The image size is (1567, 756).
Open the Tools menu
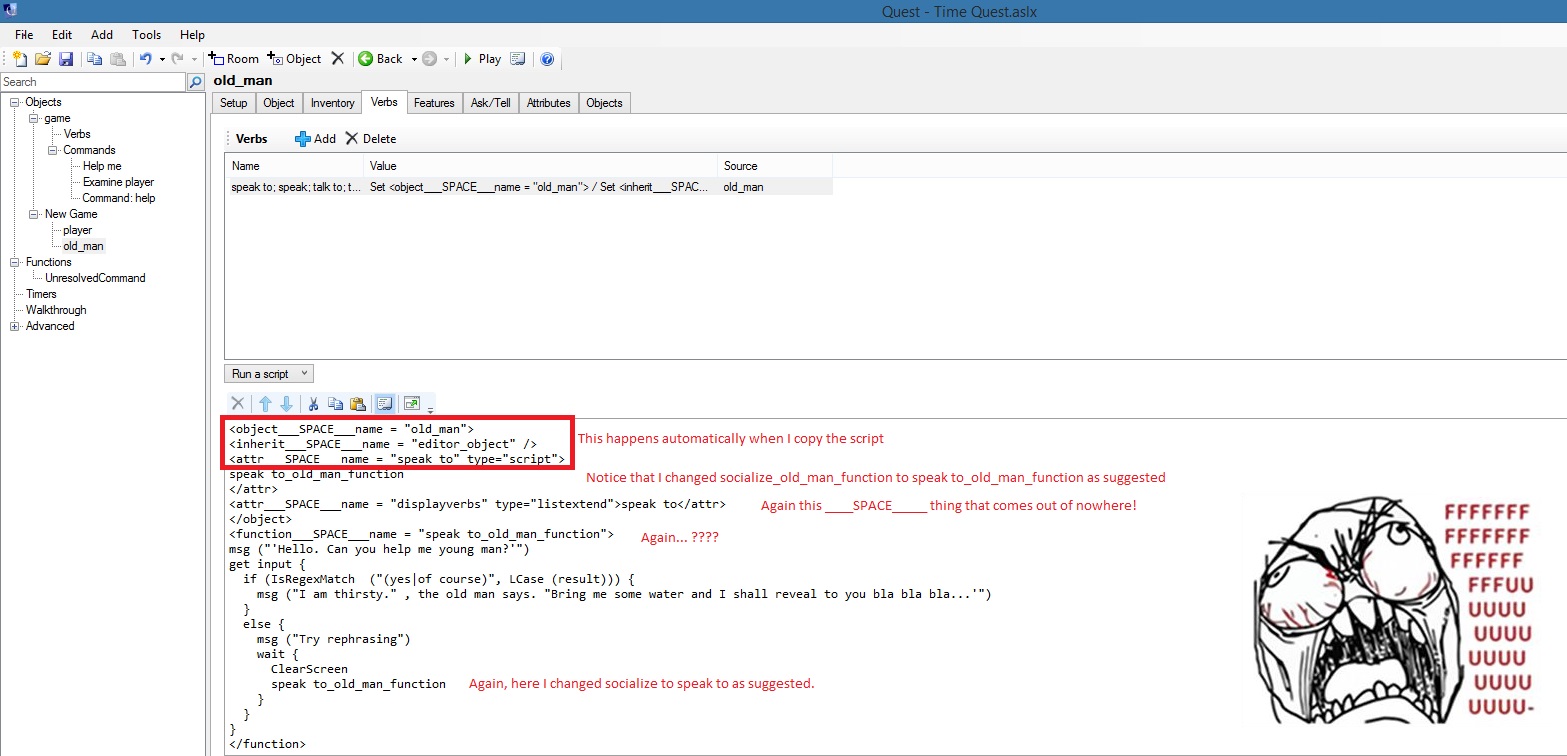(x=146, y=35)
